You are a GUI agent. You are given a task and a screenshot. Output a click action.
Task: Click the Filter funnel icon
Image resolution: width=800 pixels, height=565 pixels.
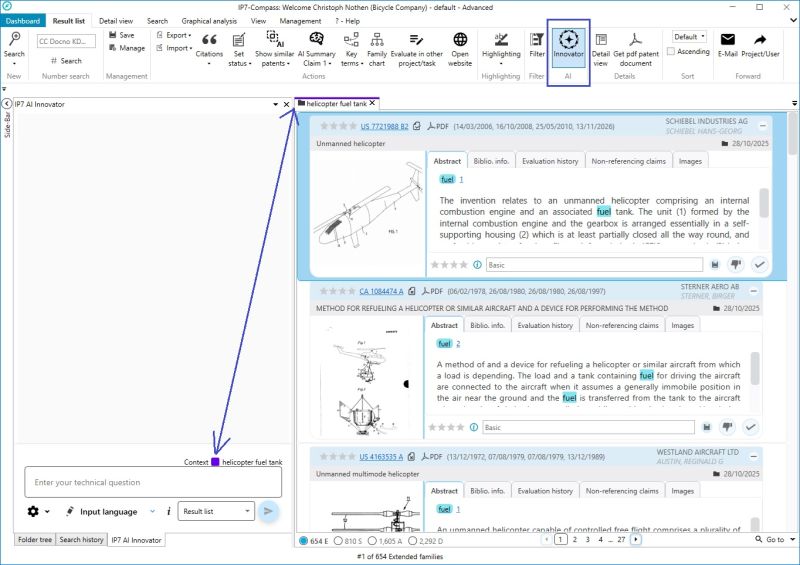point(536,40)
